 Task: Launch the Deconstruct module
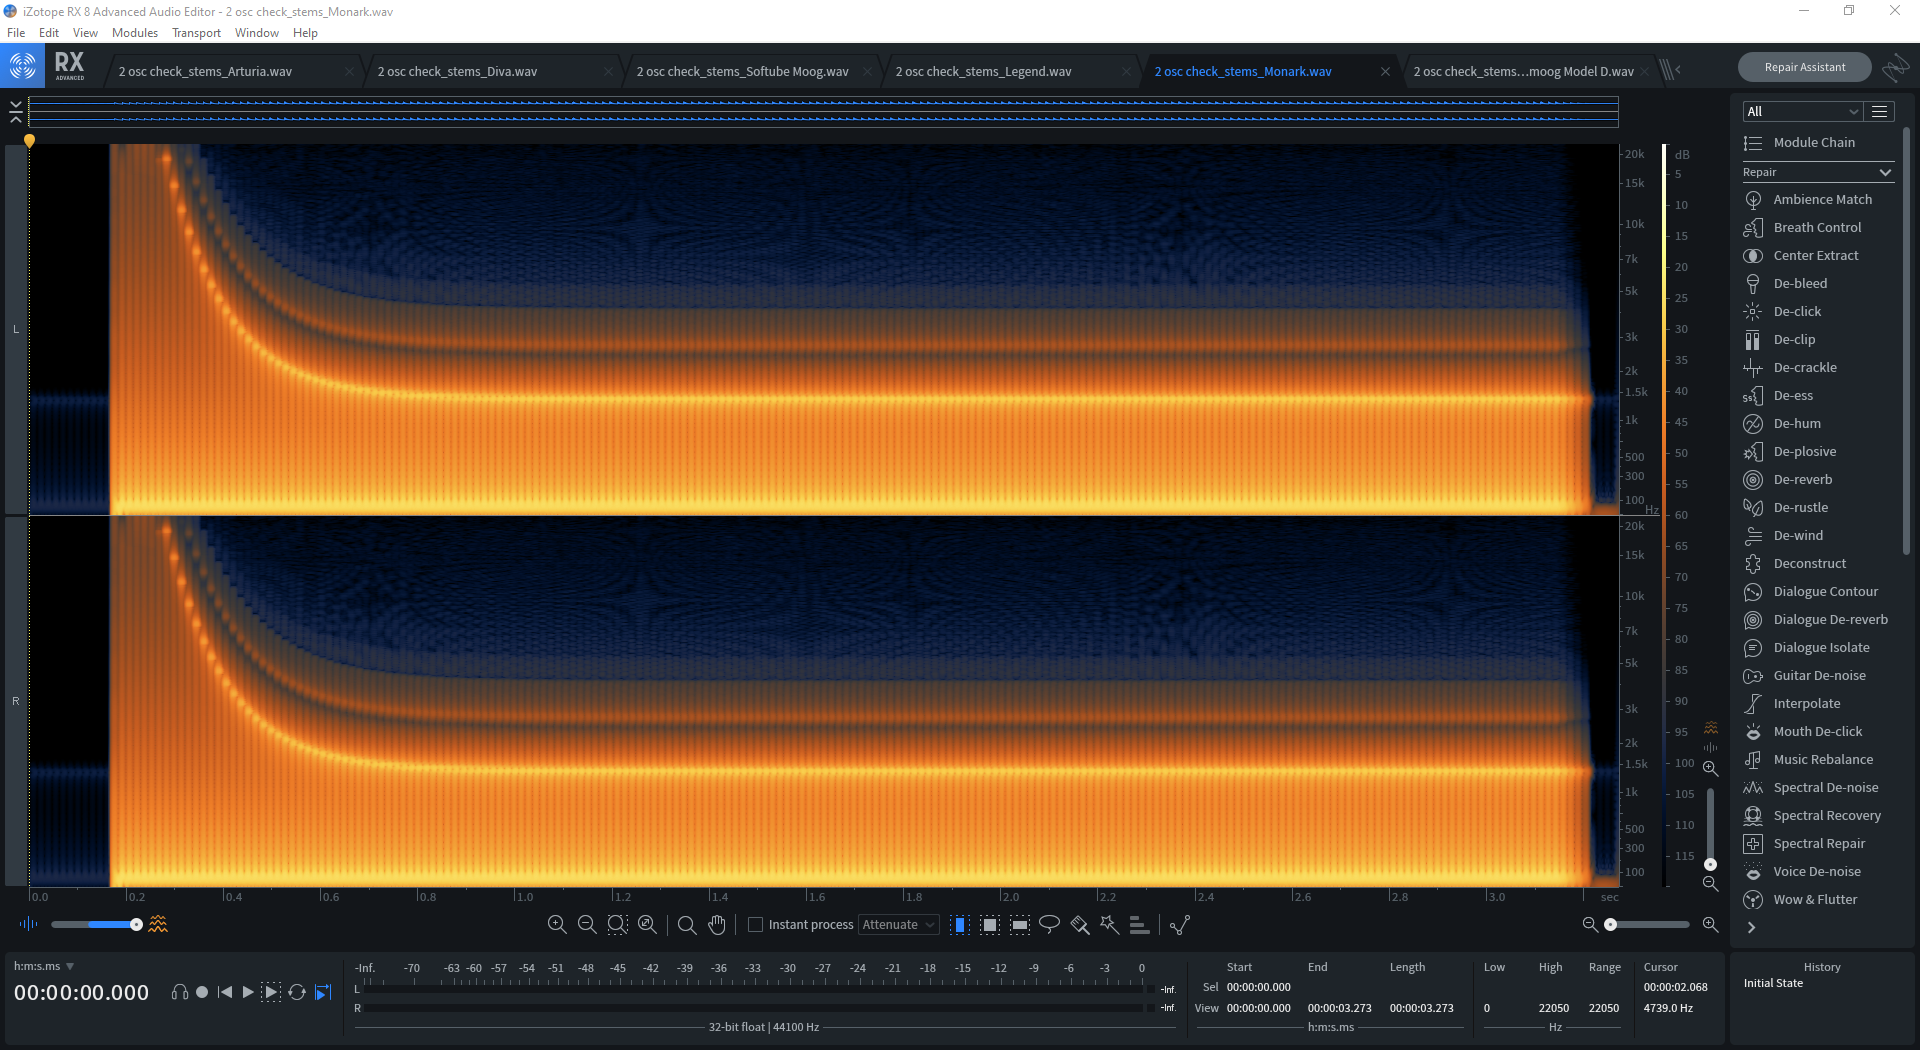click(x=1795, y=564)
